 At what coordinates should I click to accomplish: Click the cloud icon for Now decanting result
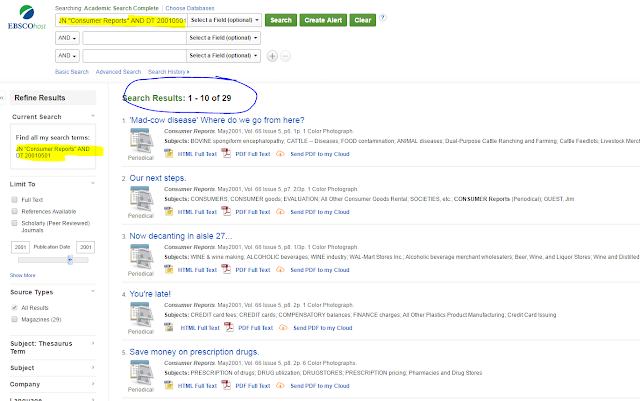point(280,270)
